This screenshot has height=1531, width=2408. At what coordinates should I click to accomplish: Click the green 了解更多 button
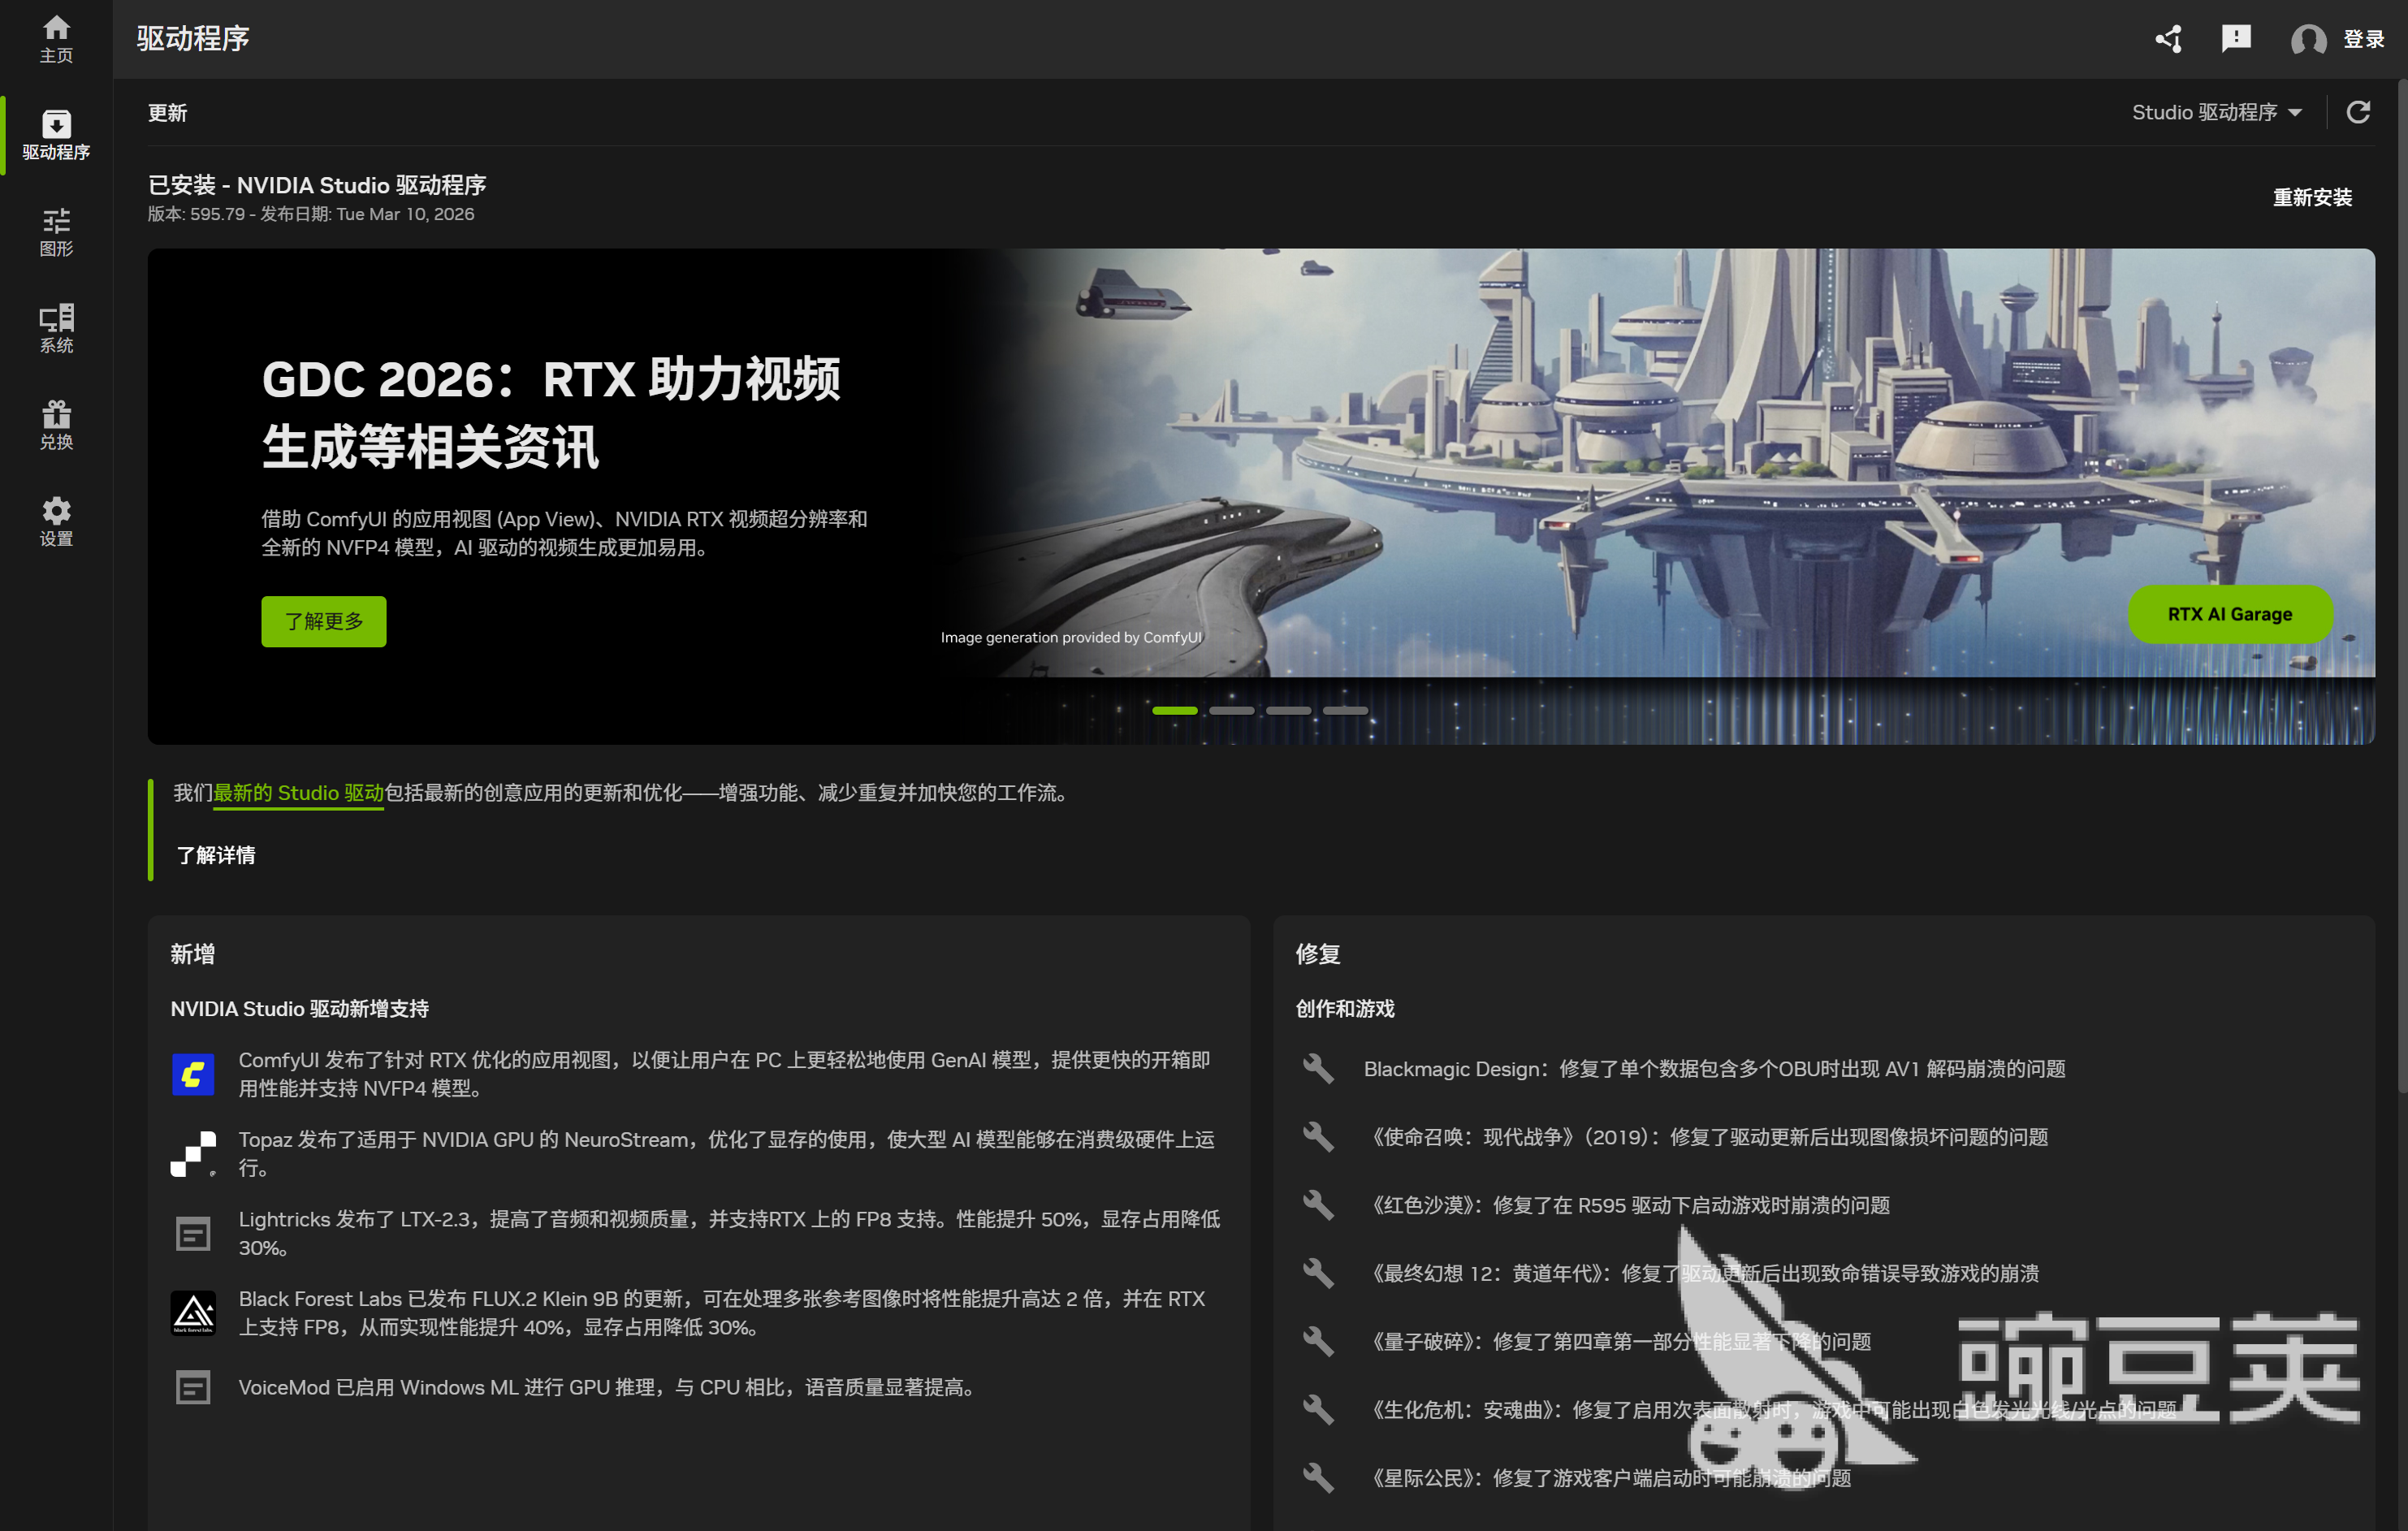pyautogui.click(x=324, y=621)
